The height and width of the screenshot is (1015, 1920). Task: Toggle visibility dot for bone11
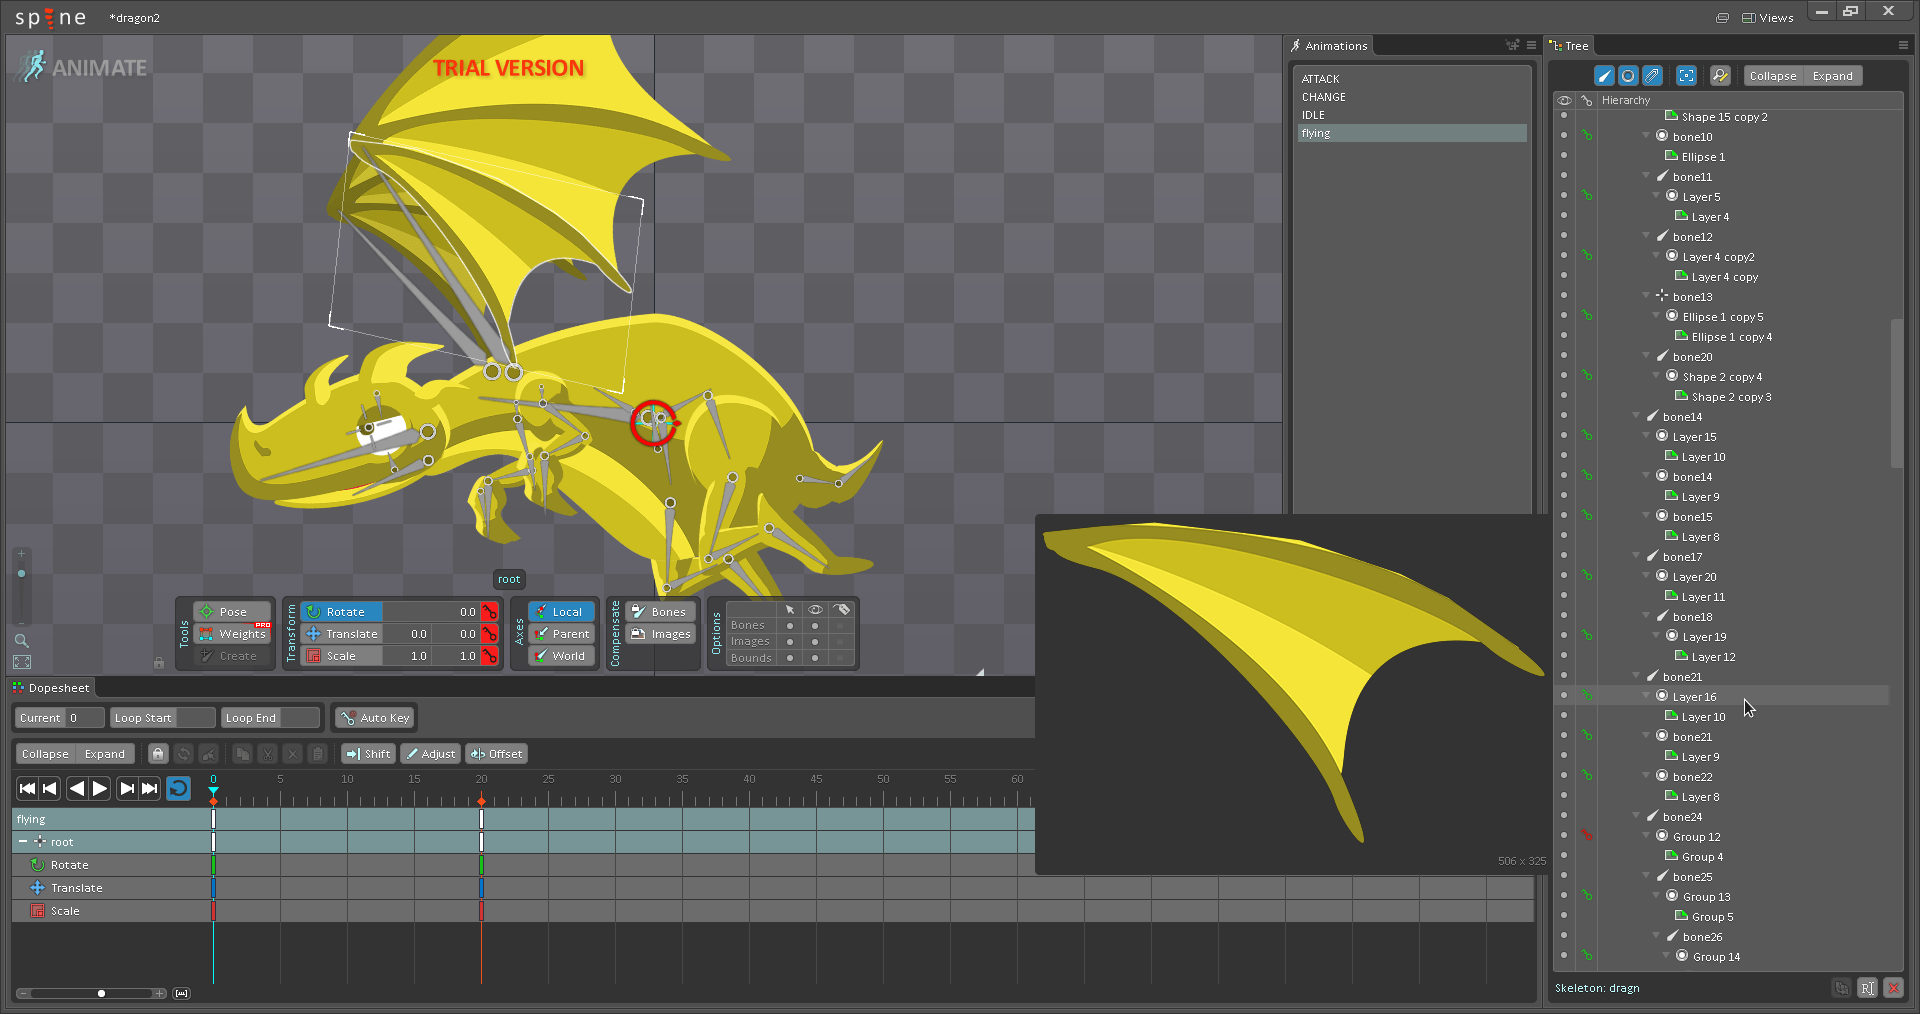coord(1564,176)
